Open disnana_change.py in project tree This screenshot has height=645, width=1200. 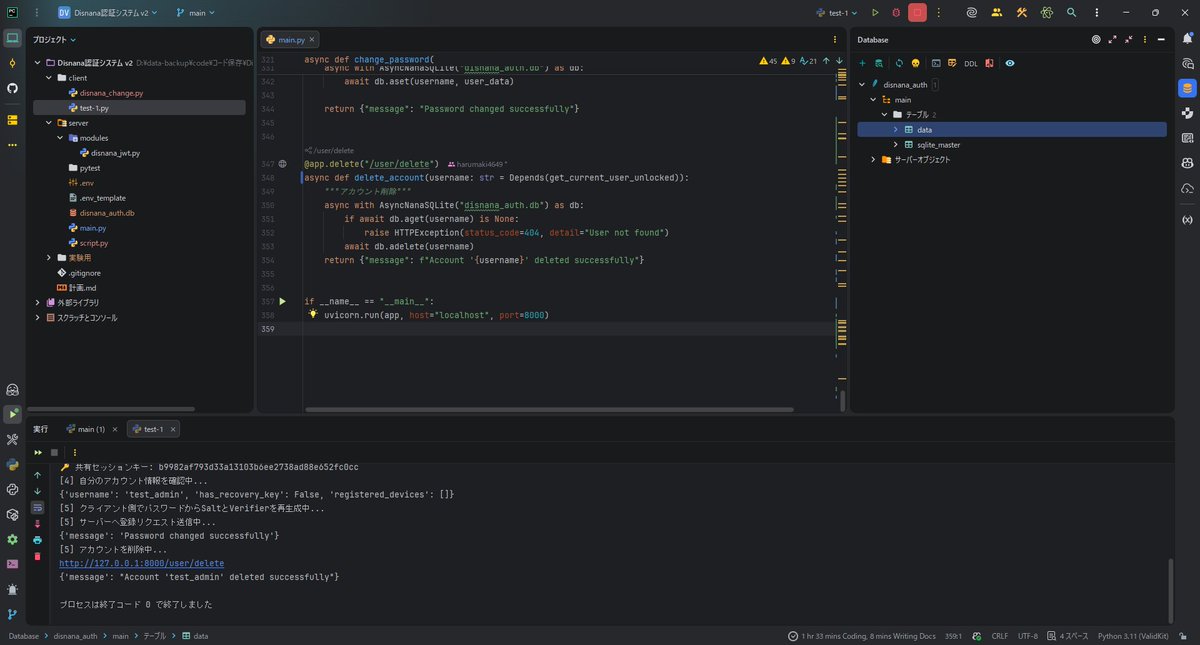click(x=111, y=92)
